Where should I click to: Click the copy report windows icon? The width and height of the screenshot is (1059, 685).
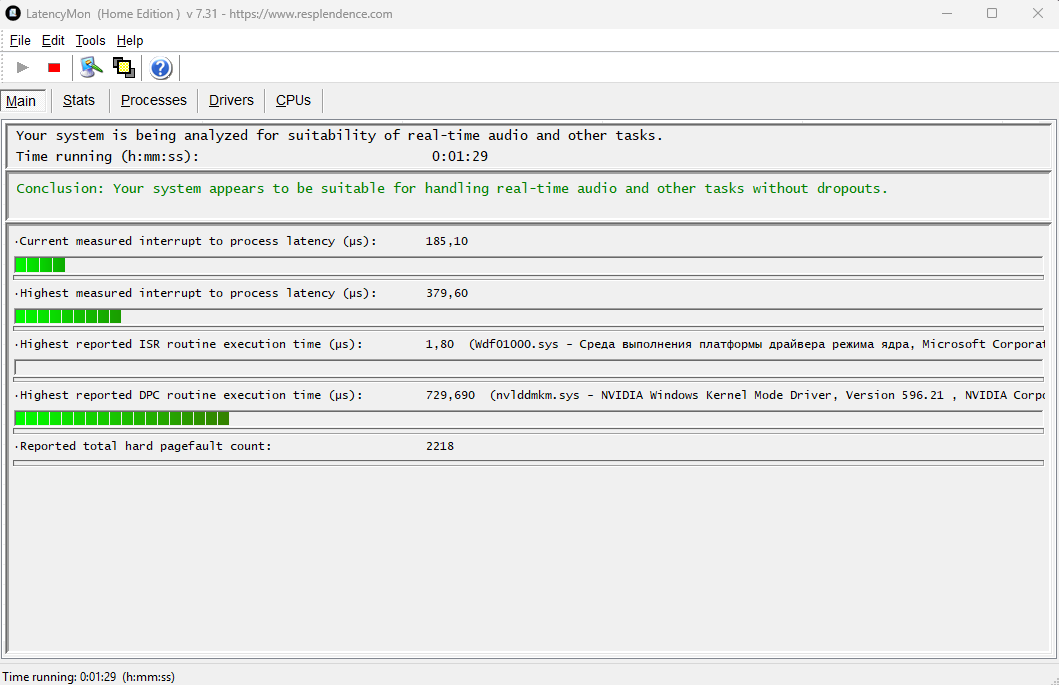[x=124, y=68]
